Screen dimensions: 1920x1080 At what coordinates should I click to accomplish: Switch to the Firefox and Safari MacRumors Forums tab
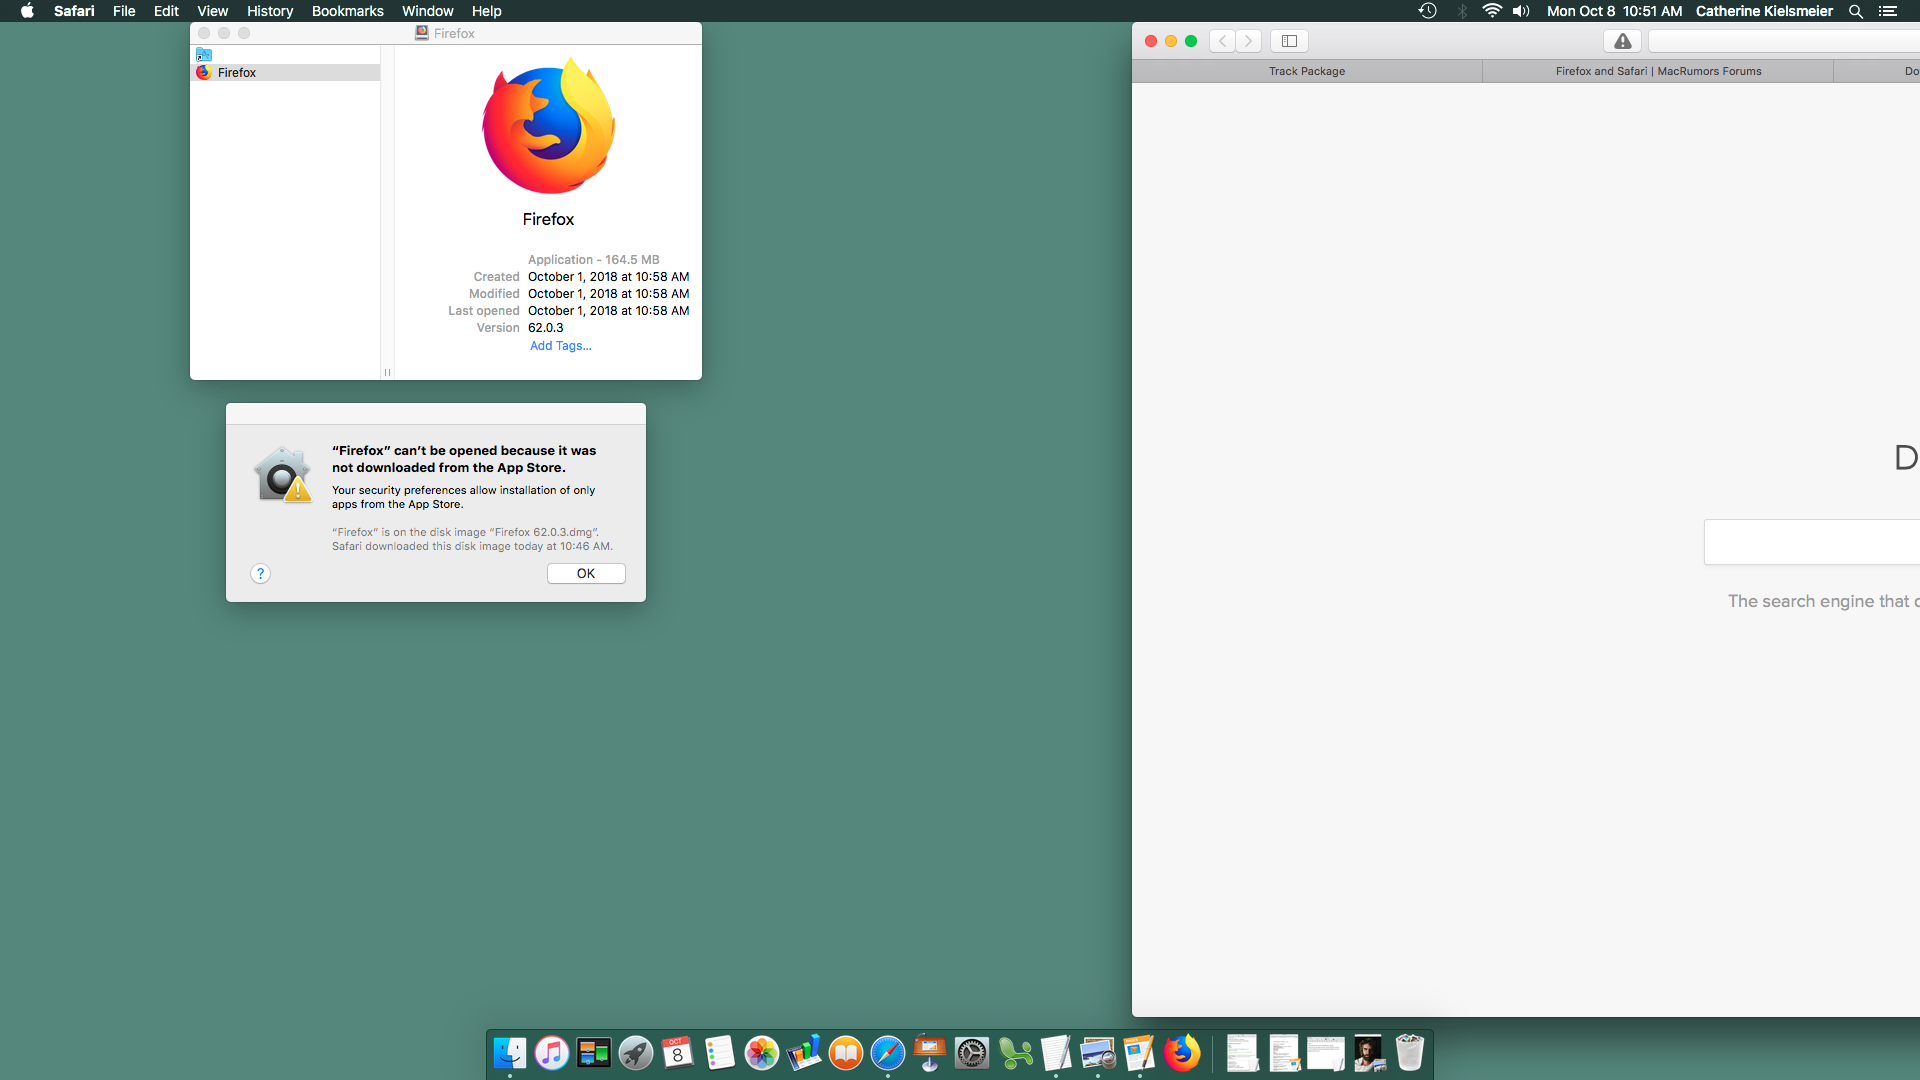tap(1658, 71)
